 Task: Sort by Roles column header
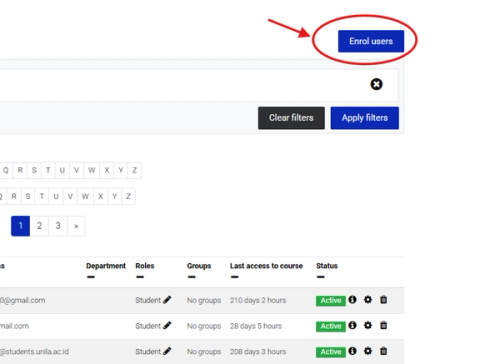pyautogui.click(x=145, y=266)
